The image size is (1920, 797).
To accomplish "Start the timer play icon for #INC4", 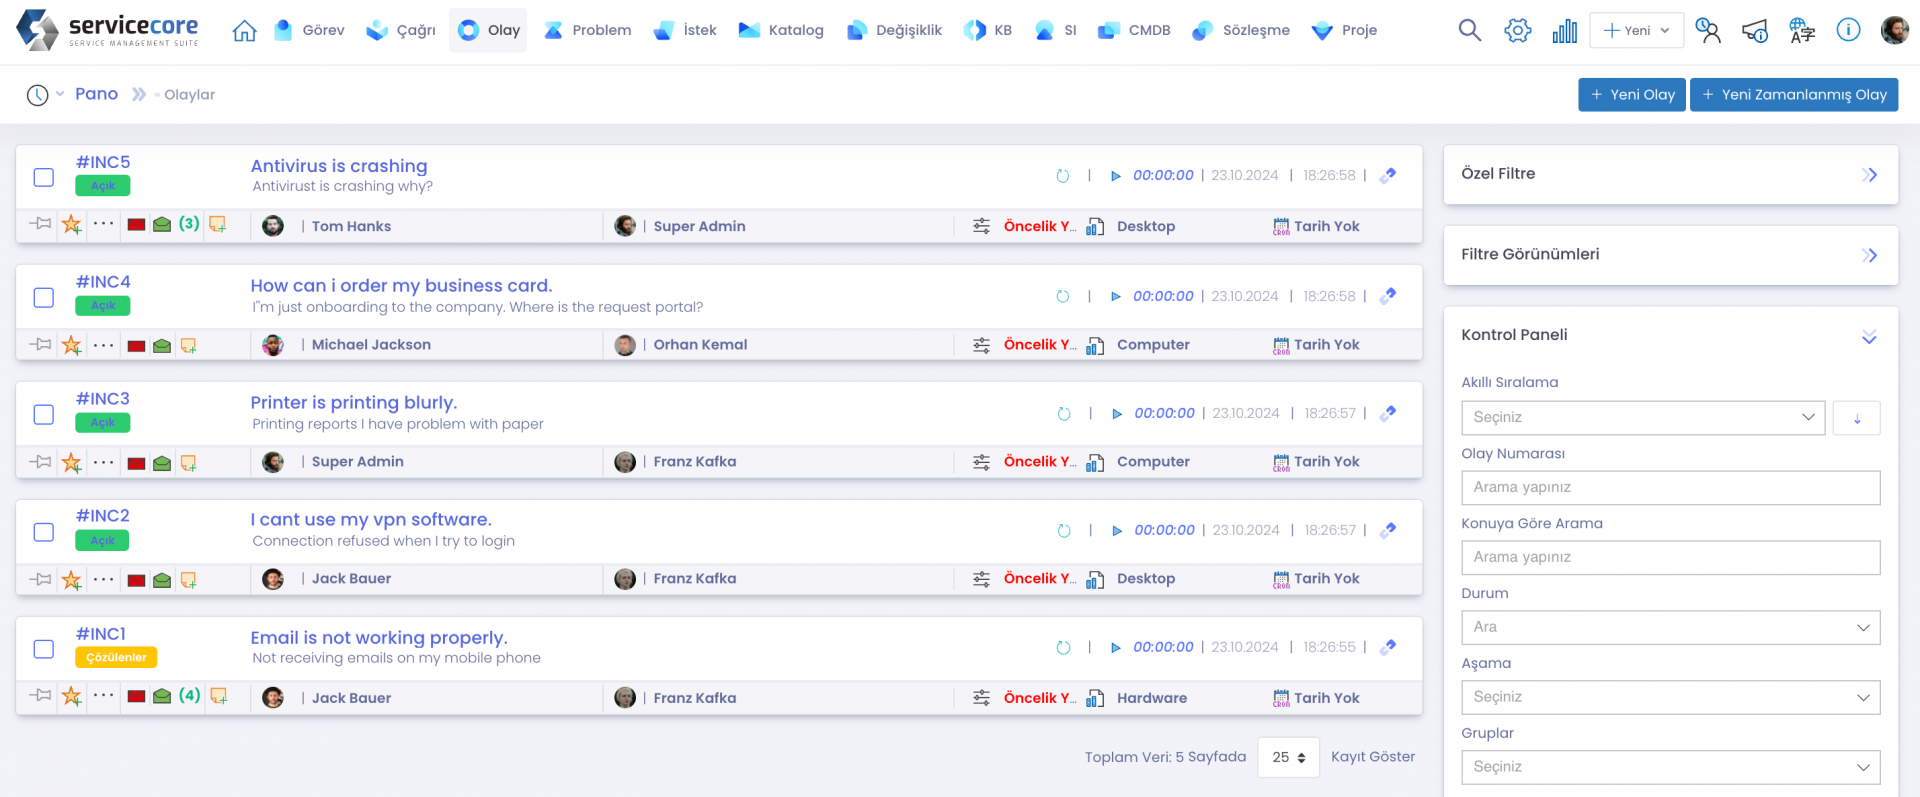I will [1116, 297].
